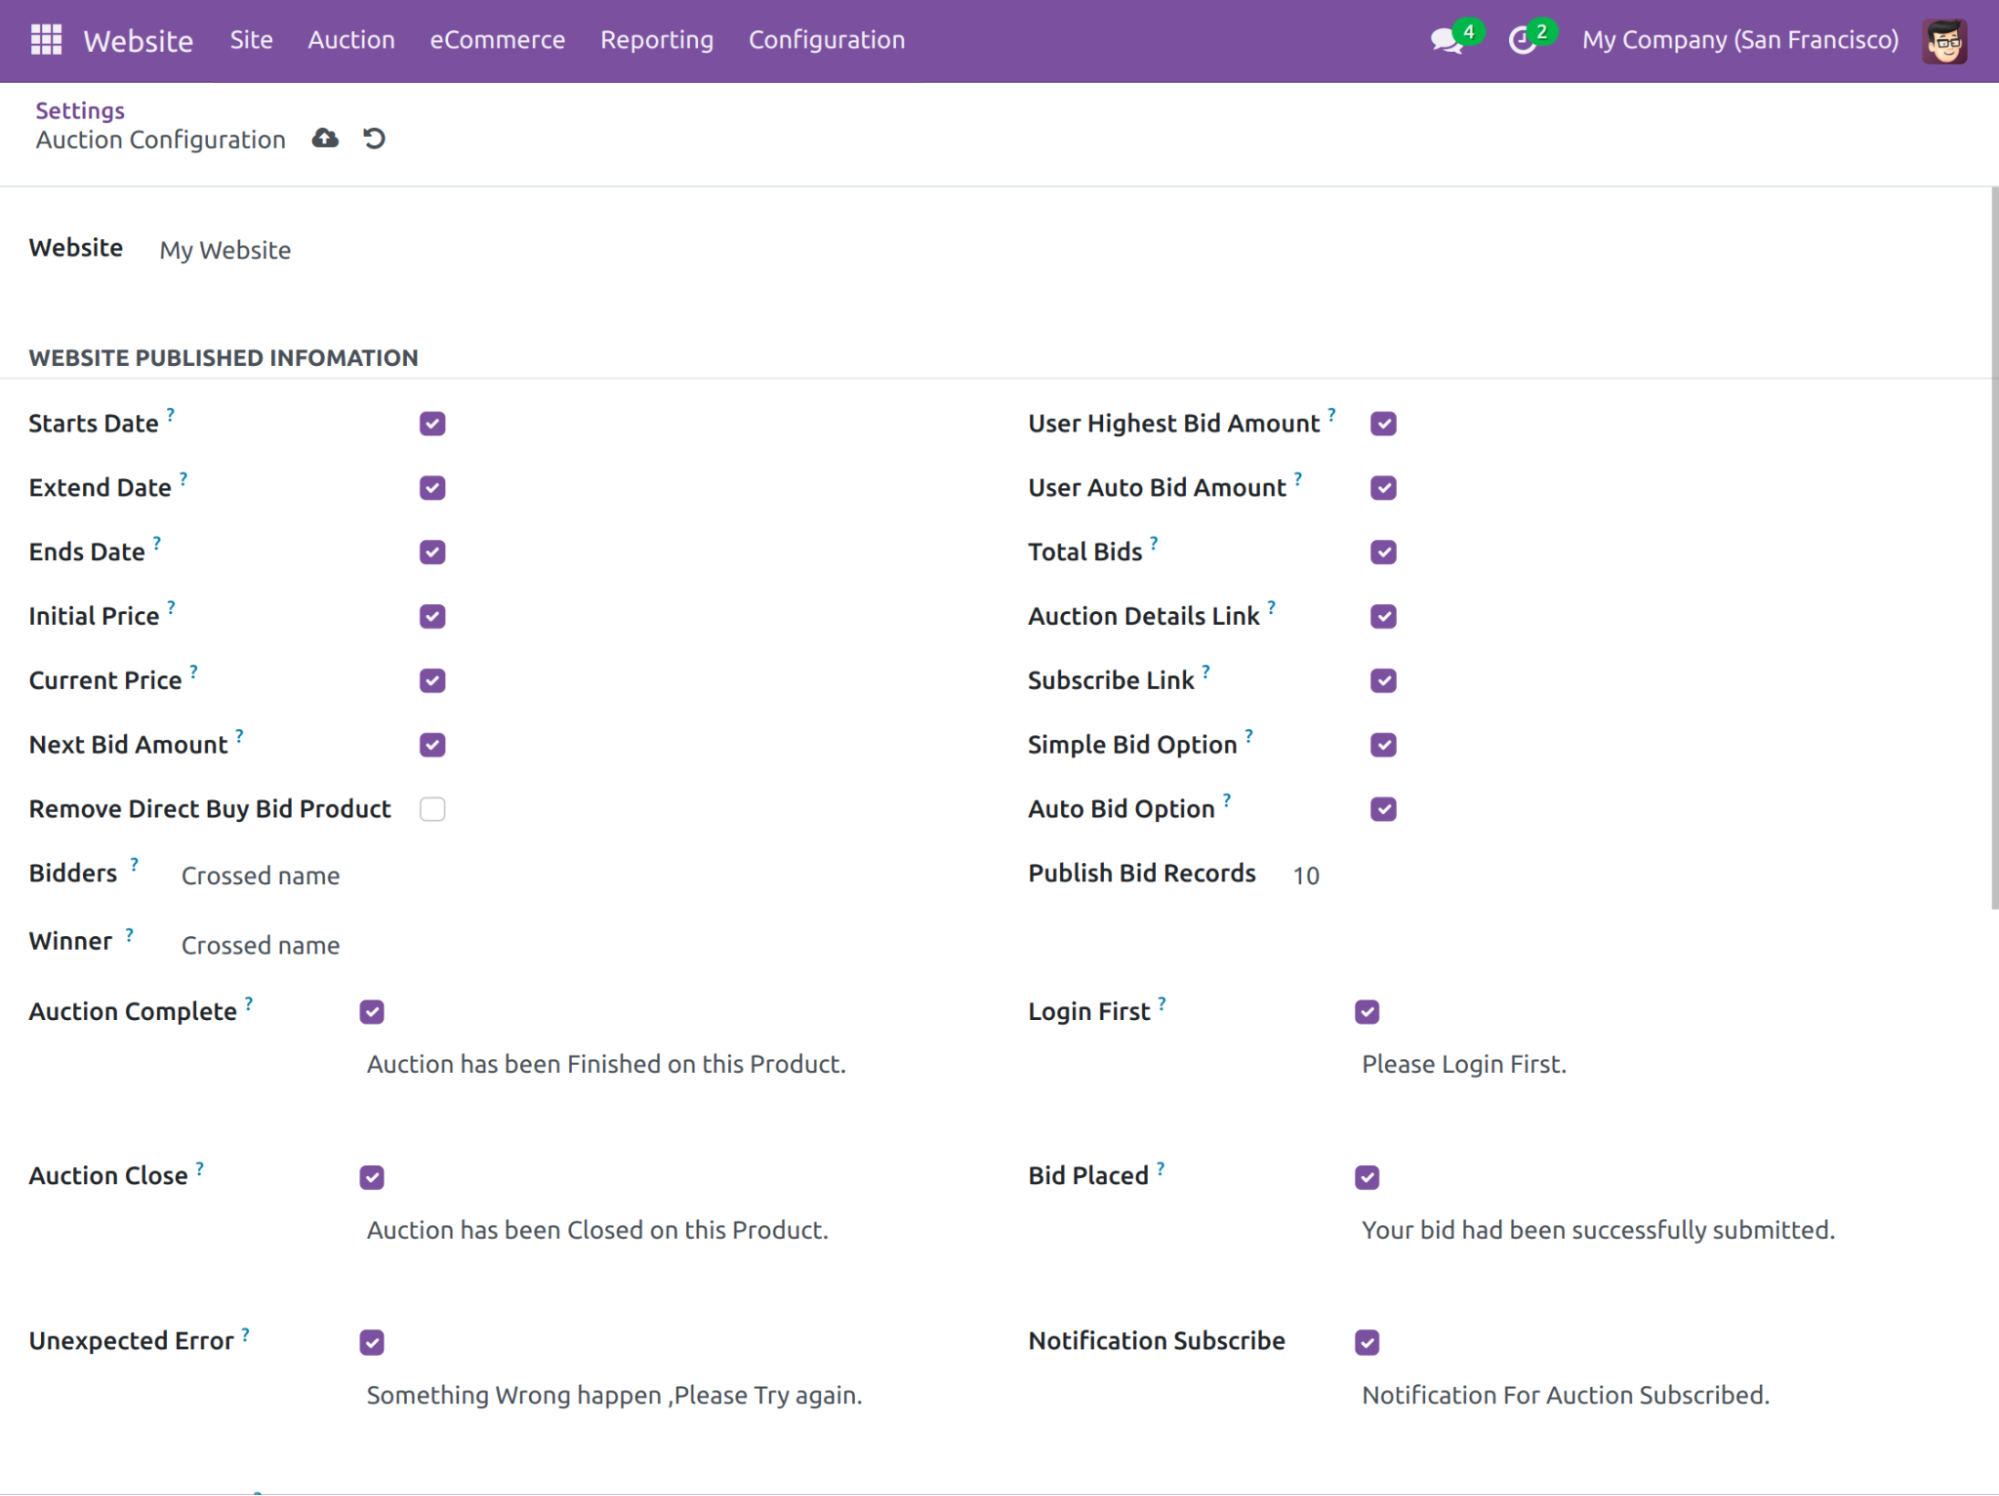Click the vertical page scrollbar
Viewport: 1999px width, 1496px height.
[x=1994, y=548]
